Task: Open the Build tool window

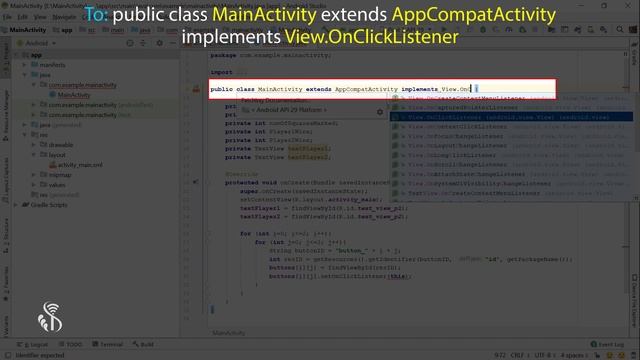Action: point(143,344)
